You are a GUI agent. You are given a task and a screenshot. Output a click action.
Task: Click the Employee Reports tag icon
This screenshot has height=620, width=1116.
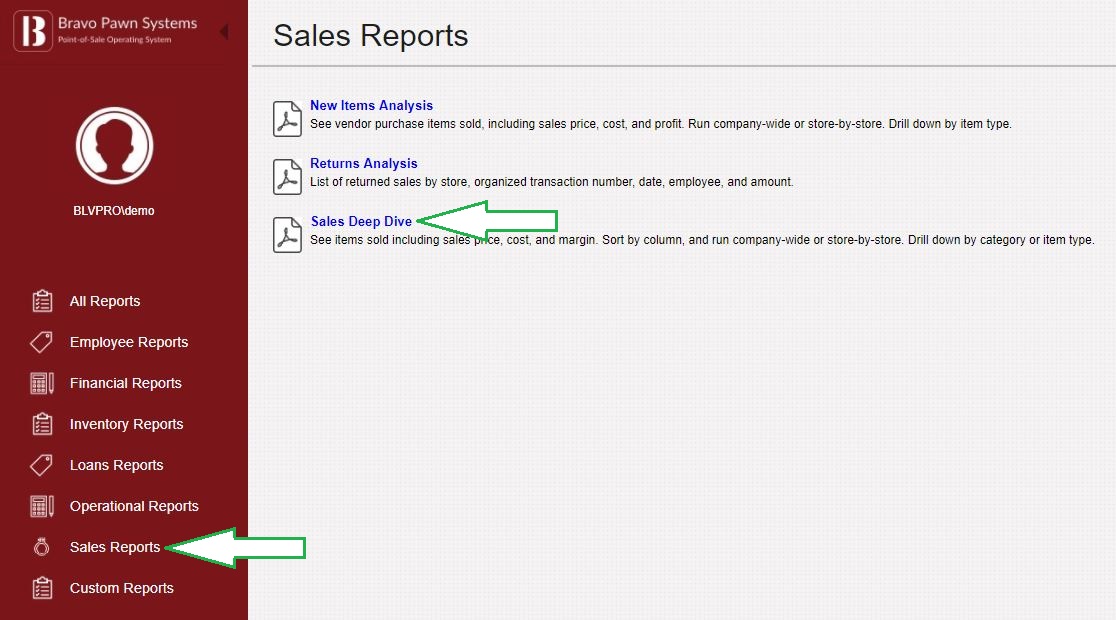click(x=41, y=342)
